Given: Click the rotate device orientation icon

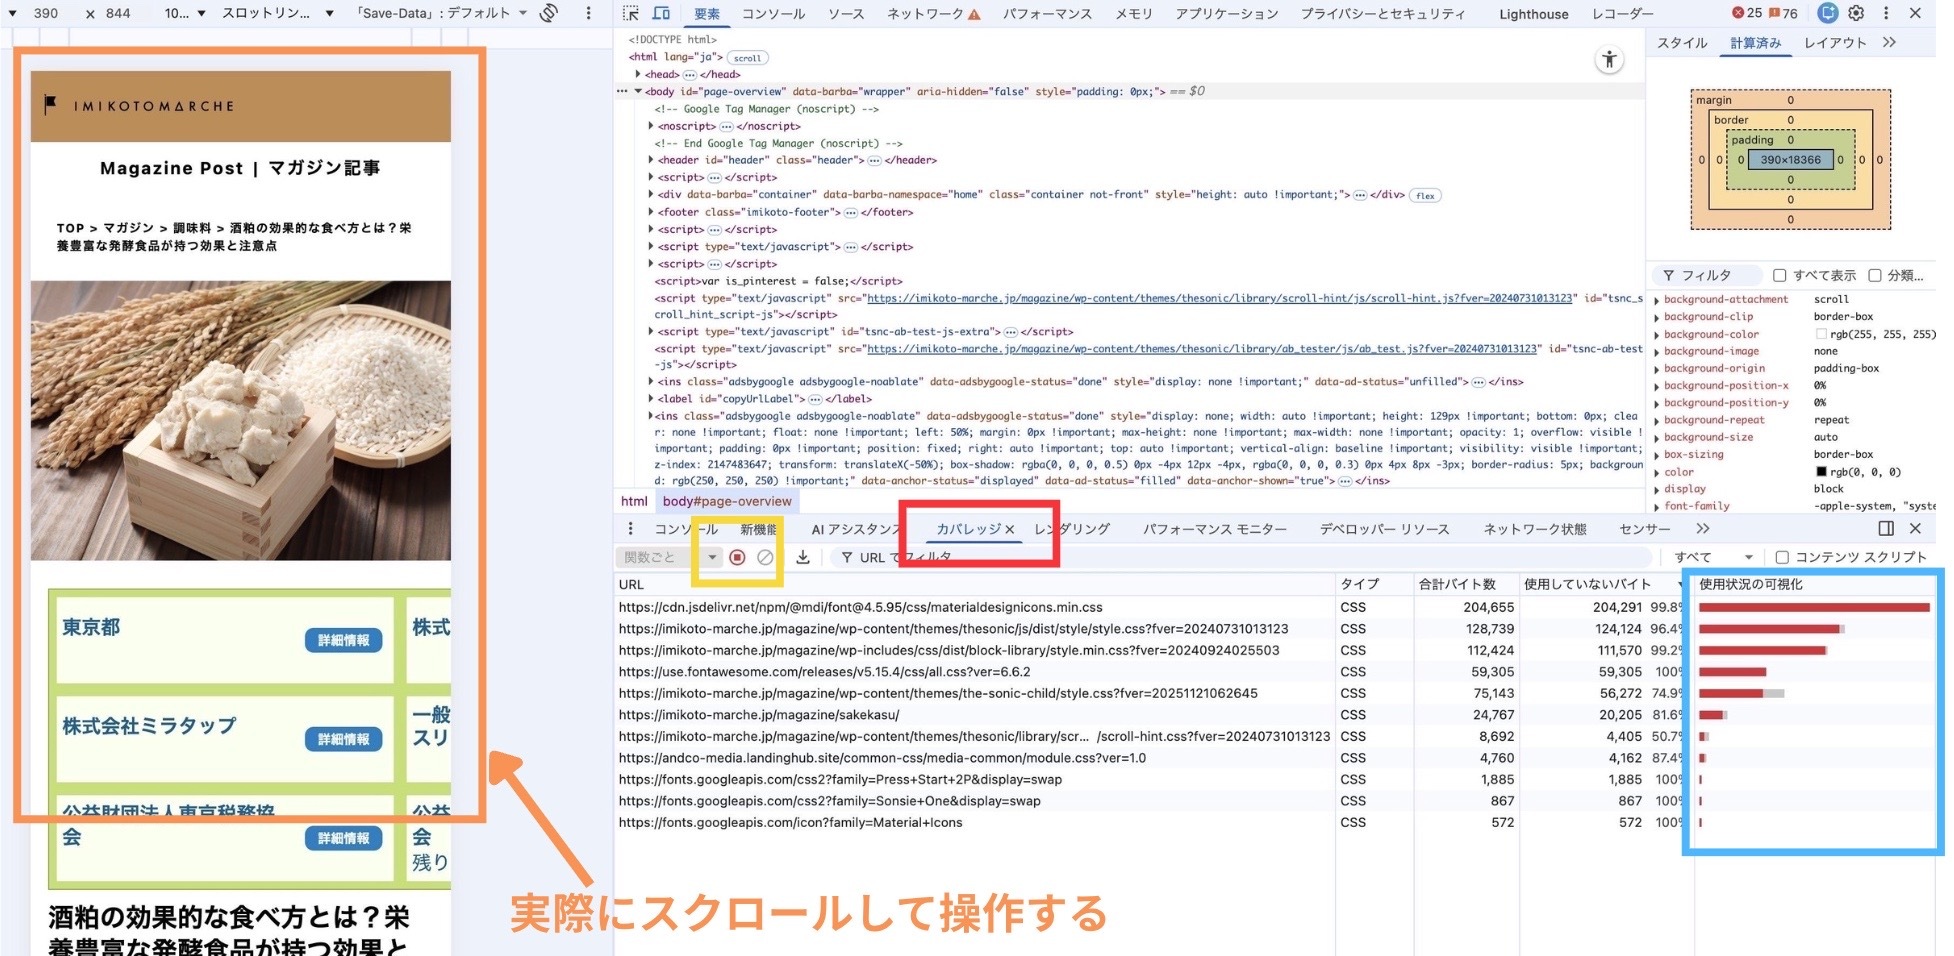Looking at the screenshot, I should [549, 13].
